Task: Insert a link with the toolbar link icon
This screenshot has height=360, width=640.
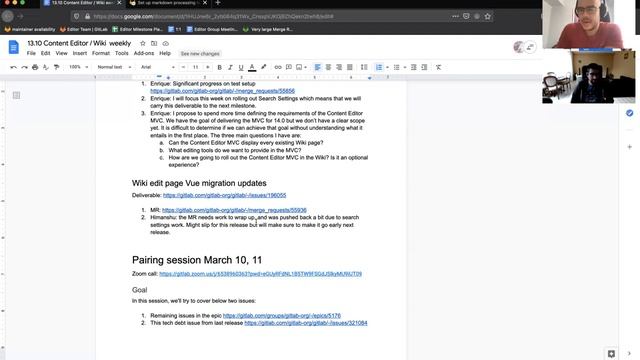Action: point(278,67)
